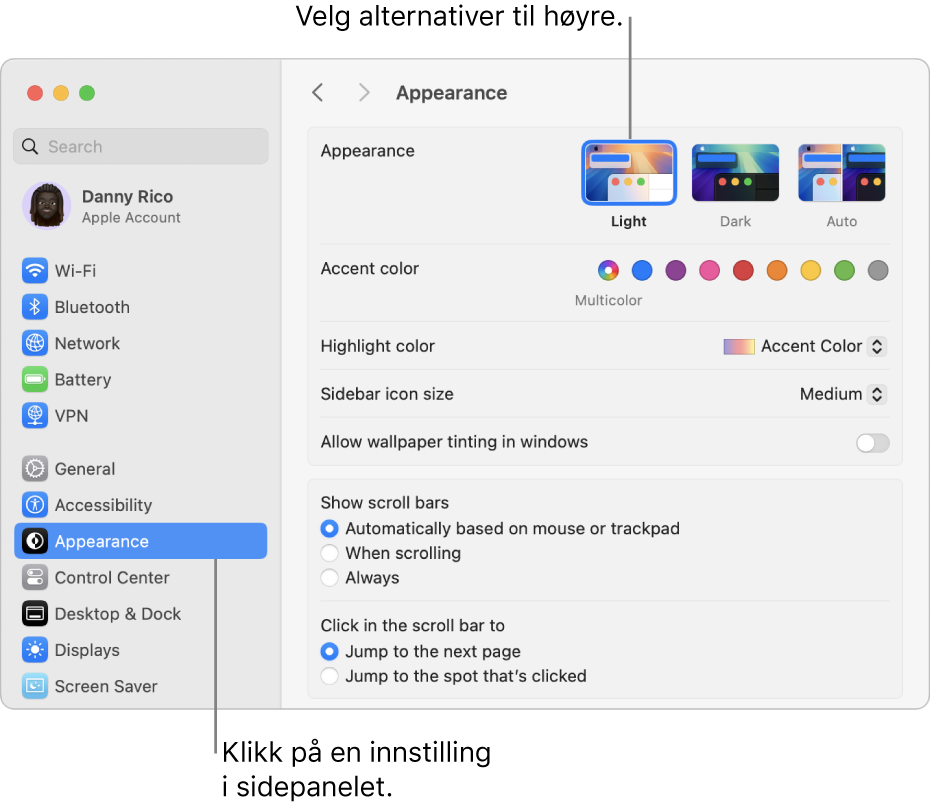Open VPN settings via its icon

click(35, 416)
